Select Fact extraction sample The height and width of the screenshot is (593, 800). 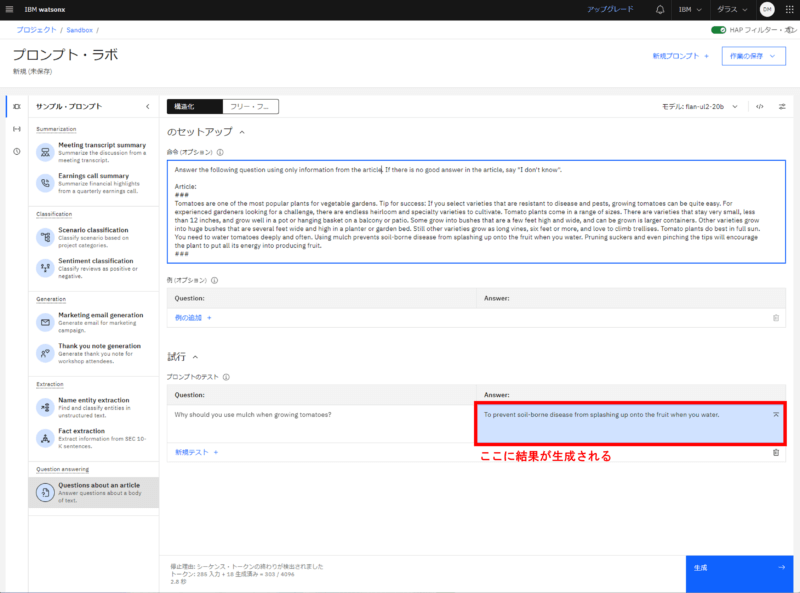tap(93, 438)
